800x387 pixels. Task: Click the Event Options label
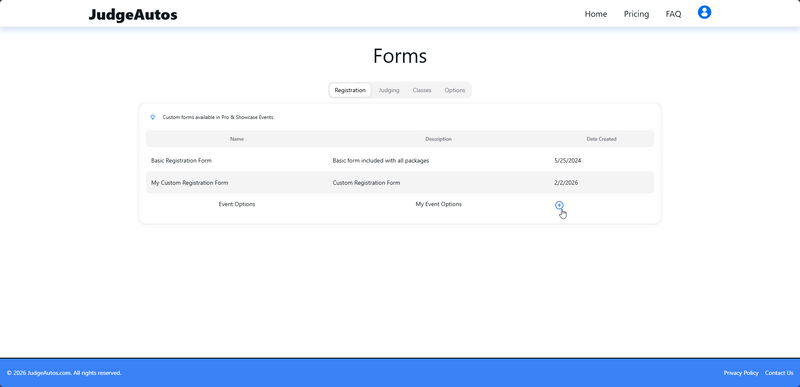coord(237,204)
